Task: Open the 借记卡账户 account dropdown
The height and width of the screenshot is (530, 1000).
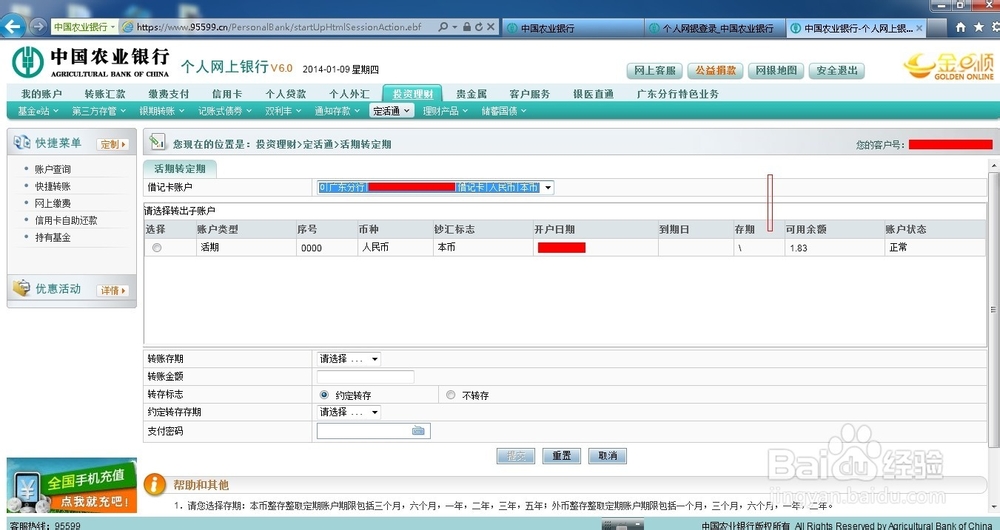Action: (548, 188)
